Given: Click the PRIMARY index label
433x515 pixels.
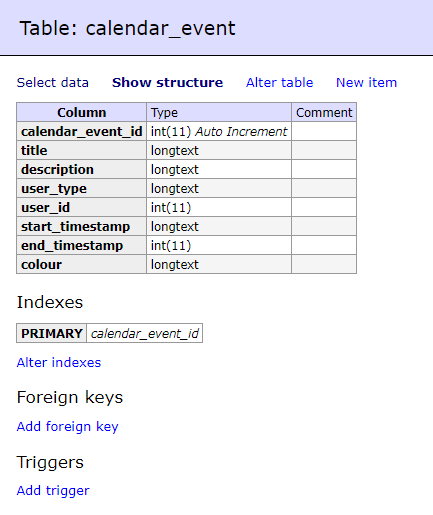Looking at the screenshot, I should click(52, 333).
